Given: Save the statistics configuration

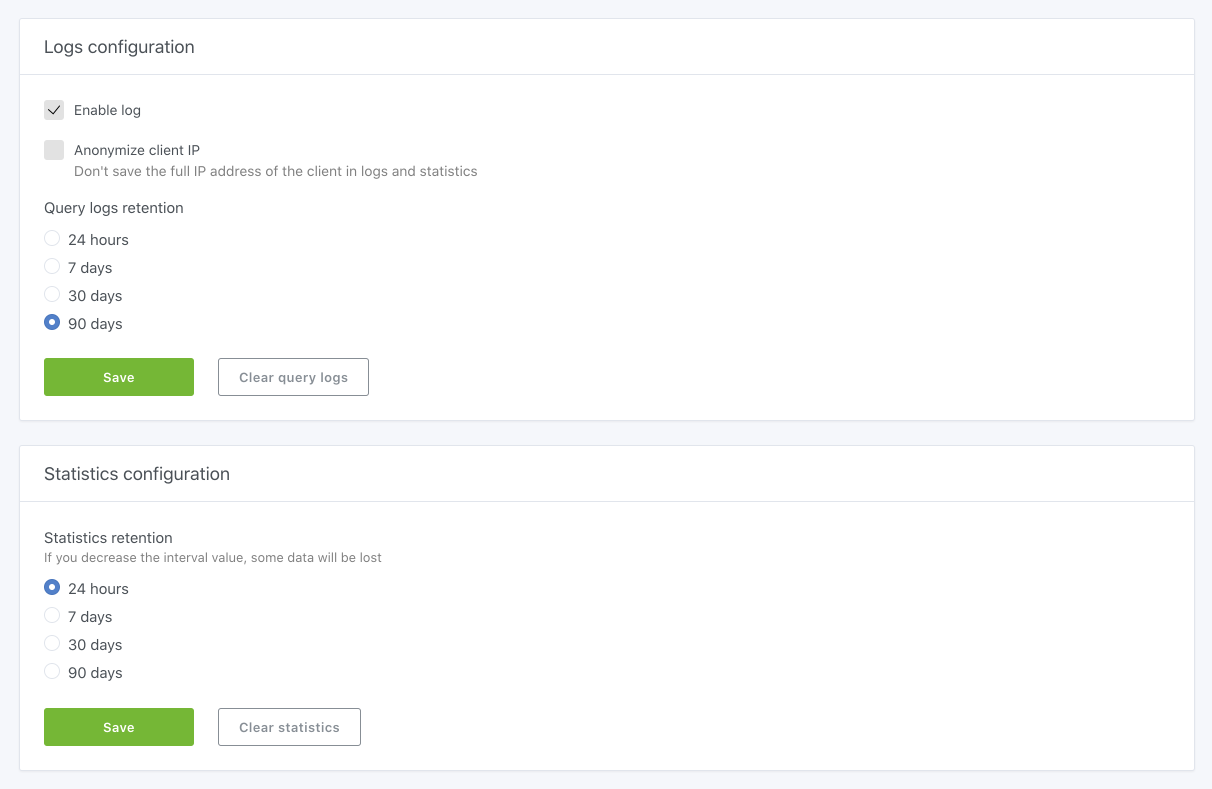Looking at the screenshot, I should point(119,727).
